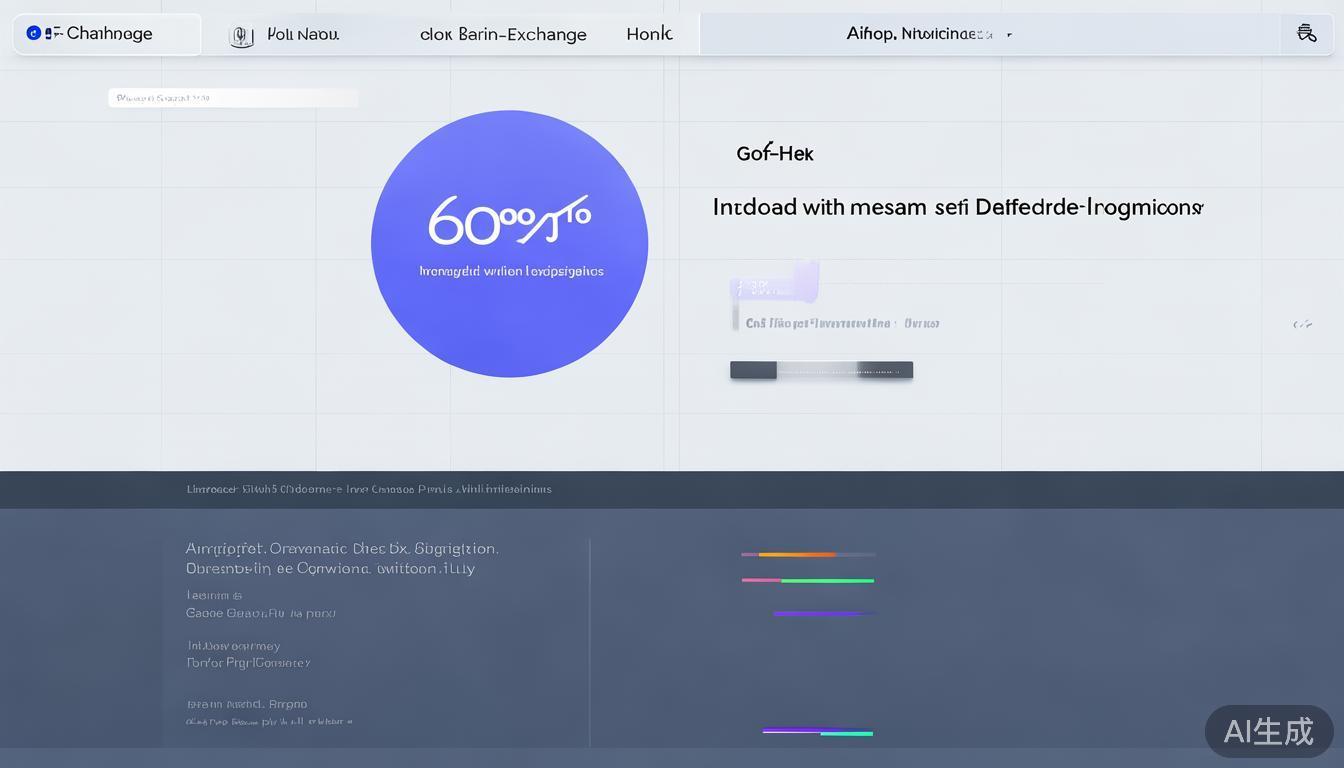1344x768 pixels.
Task: Click the pink and green progress bar
Action: click(807, 580)
